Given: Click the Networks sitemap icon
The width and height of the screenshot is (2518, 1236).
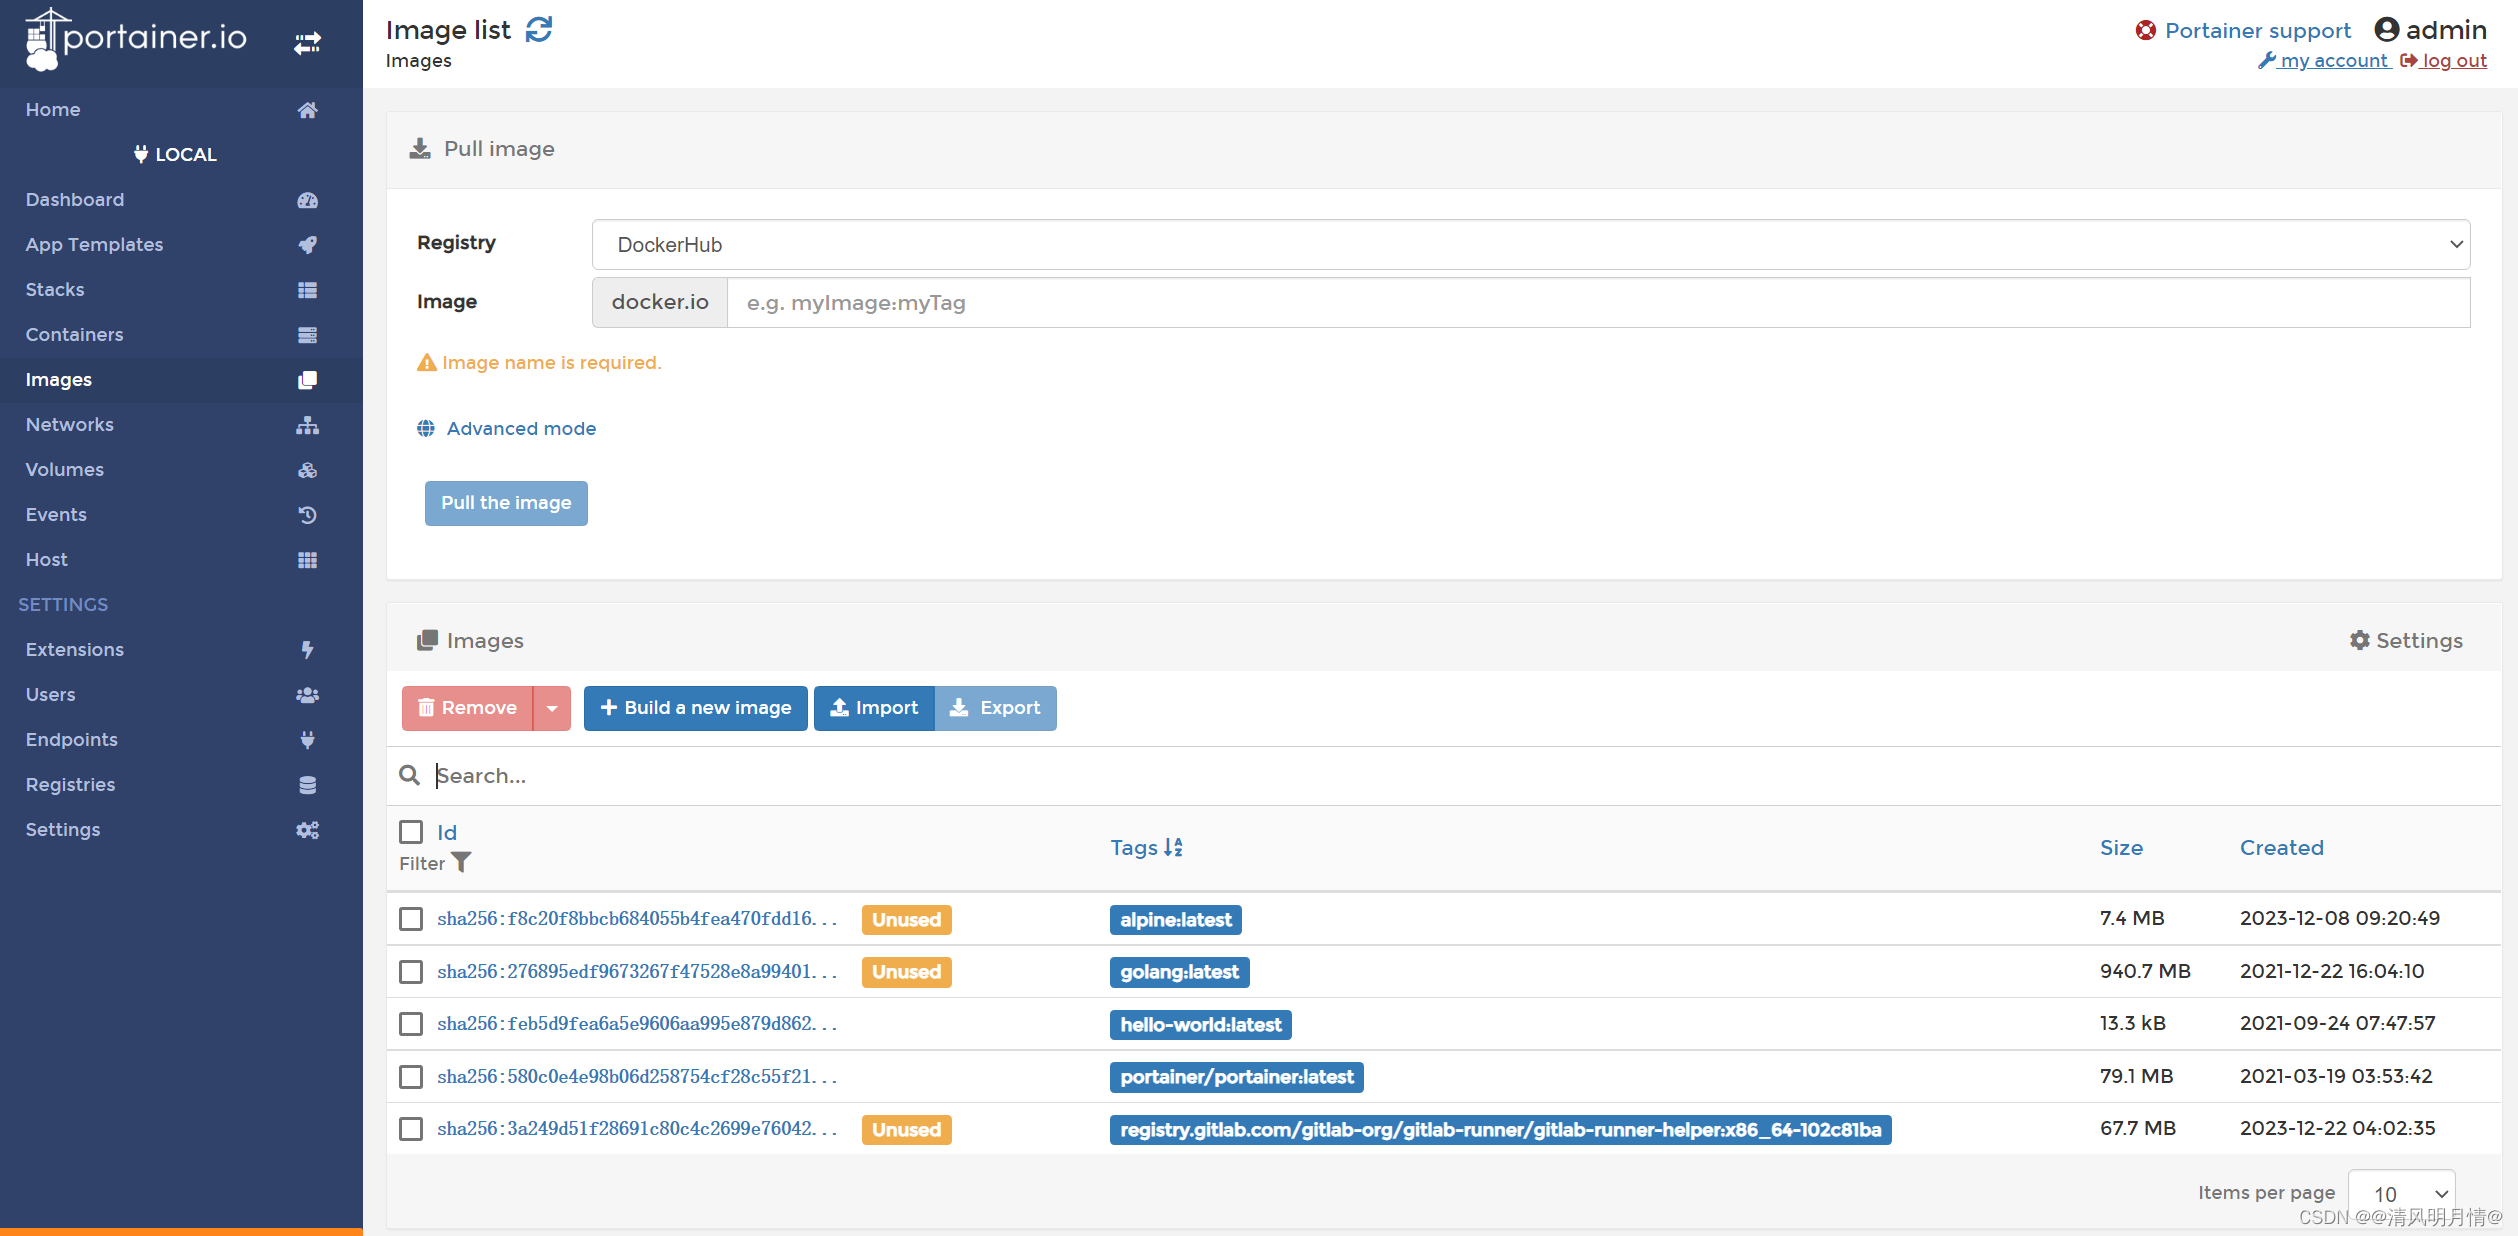Looking at the screenshot, I should click(x=307, y=425).
